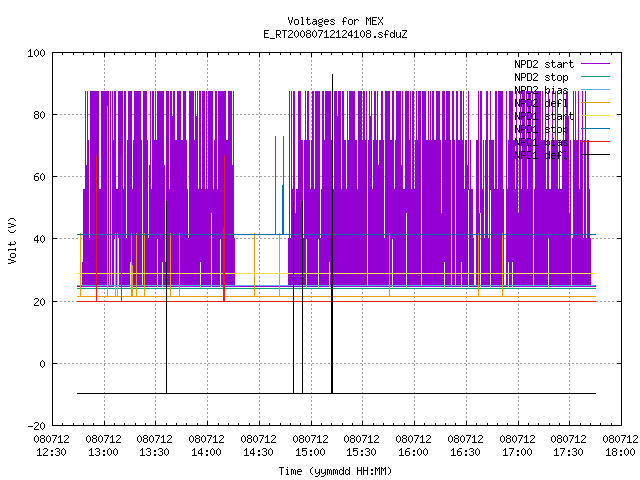The height and width of the screenshot is (480, 640).
Task: Click the red NPD1 bias legend line
Action: click(x=596, y=142)
